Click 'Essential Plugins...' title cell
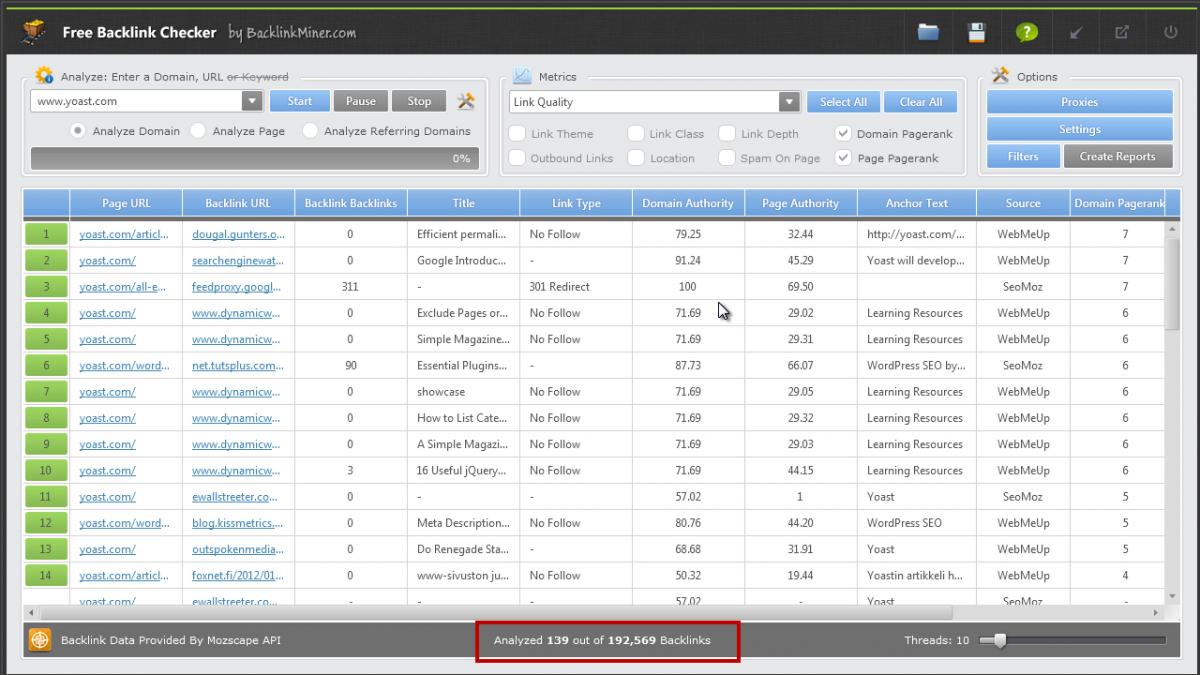Image resolution: width=1200 pixels, height=675 pixels. coord(463,365)
